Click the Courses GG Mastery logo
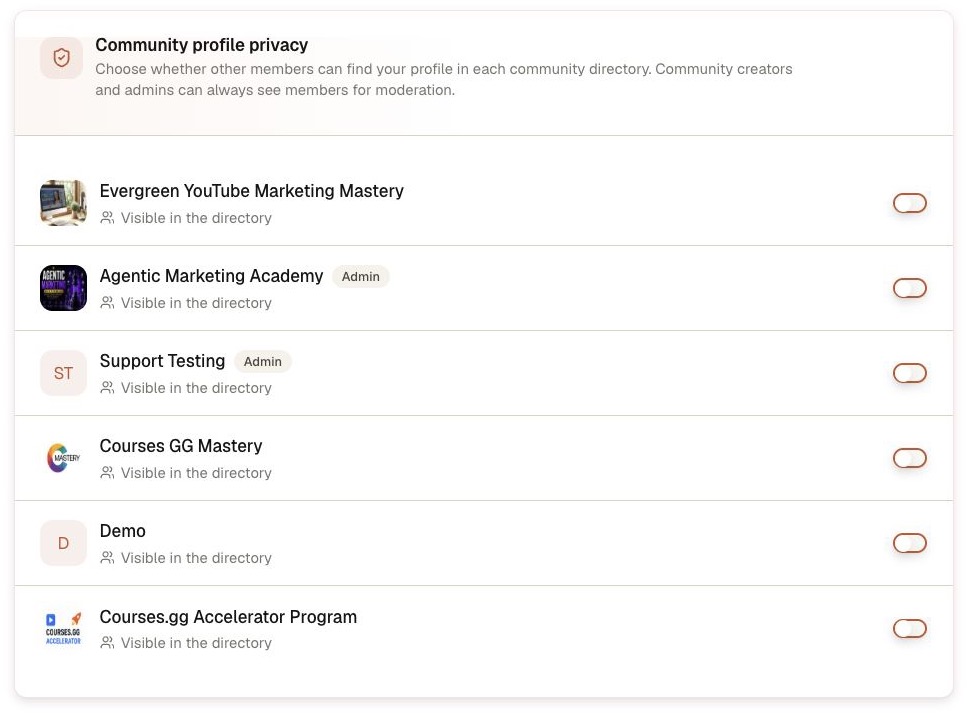Screen dimensions: 970x720 pos(63,458)
